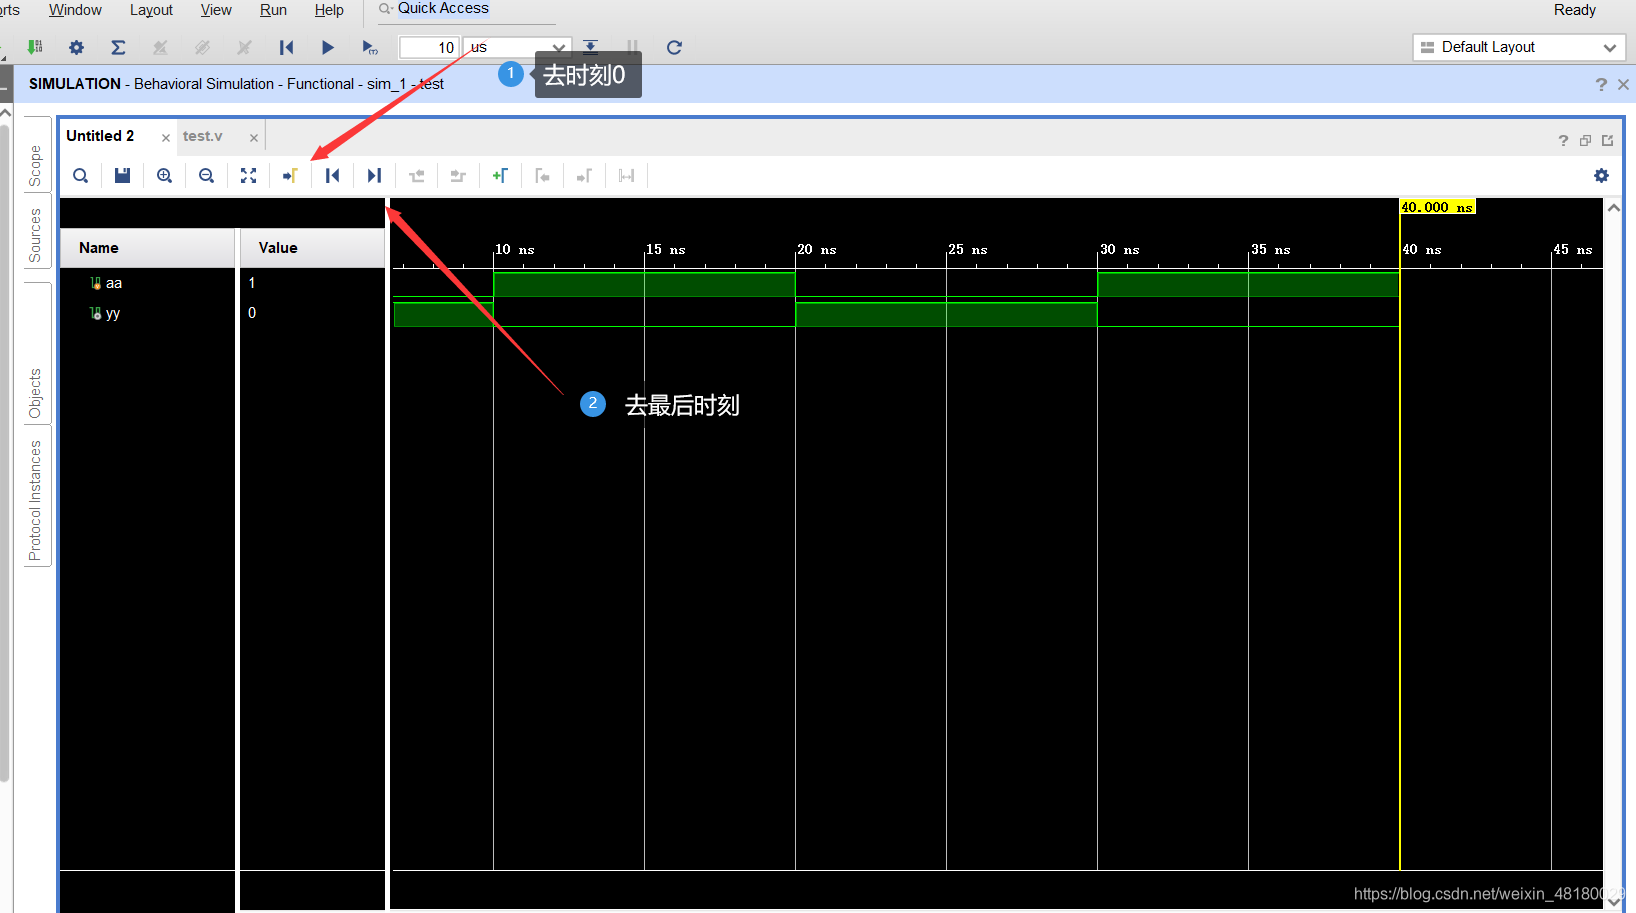The width and height of the screenshot is (1636, 913).
Task: Click the Zoom Fit icon
Action: pos(249,176)
